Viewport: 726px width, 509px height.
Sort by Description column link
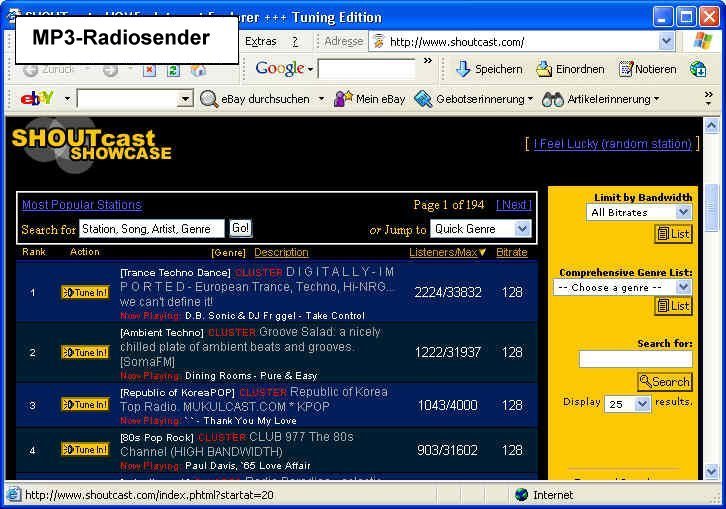(281, 252)
